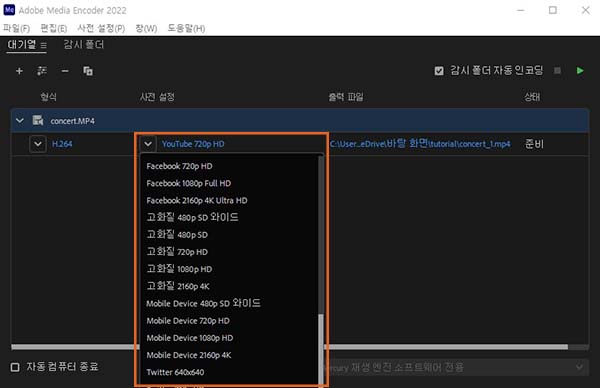Click the concert_1.mp4 output file path link

point(420,144)
